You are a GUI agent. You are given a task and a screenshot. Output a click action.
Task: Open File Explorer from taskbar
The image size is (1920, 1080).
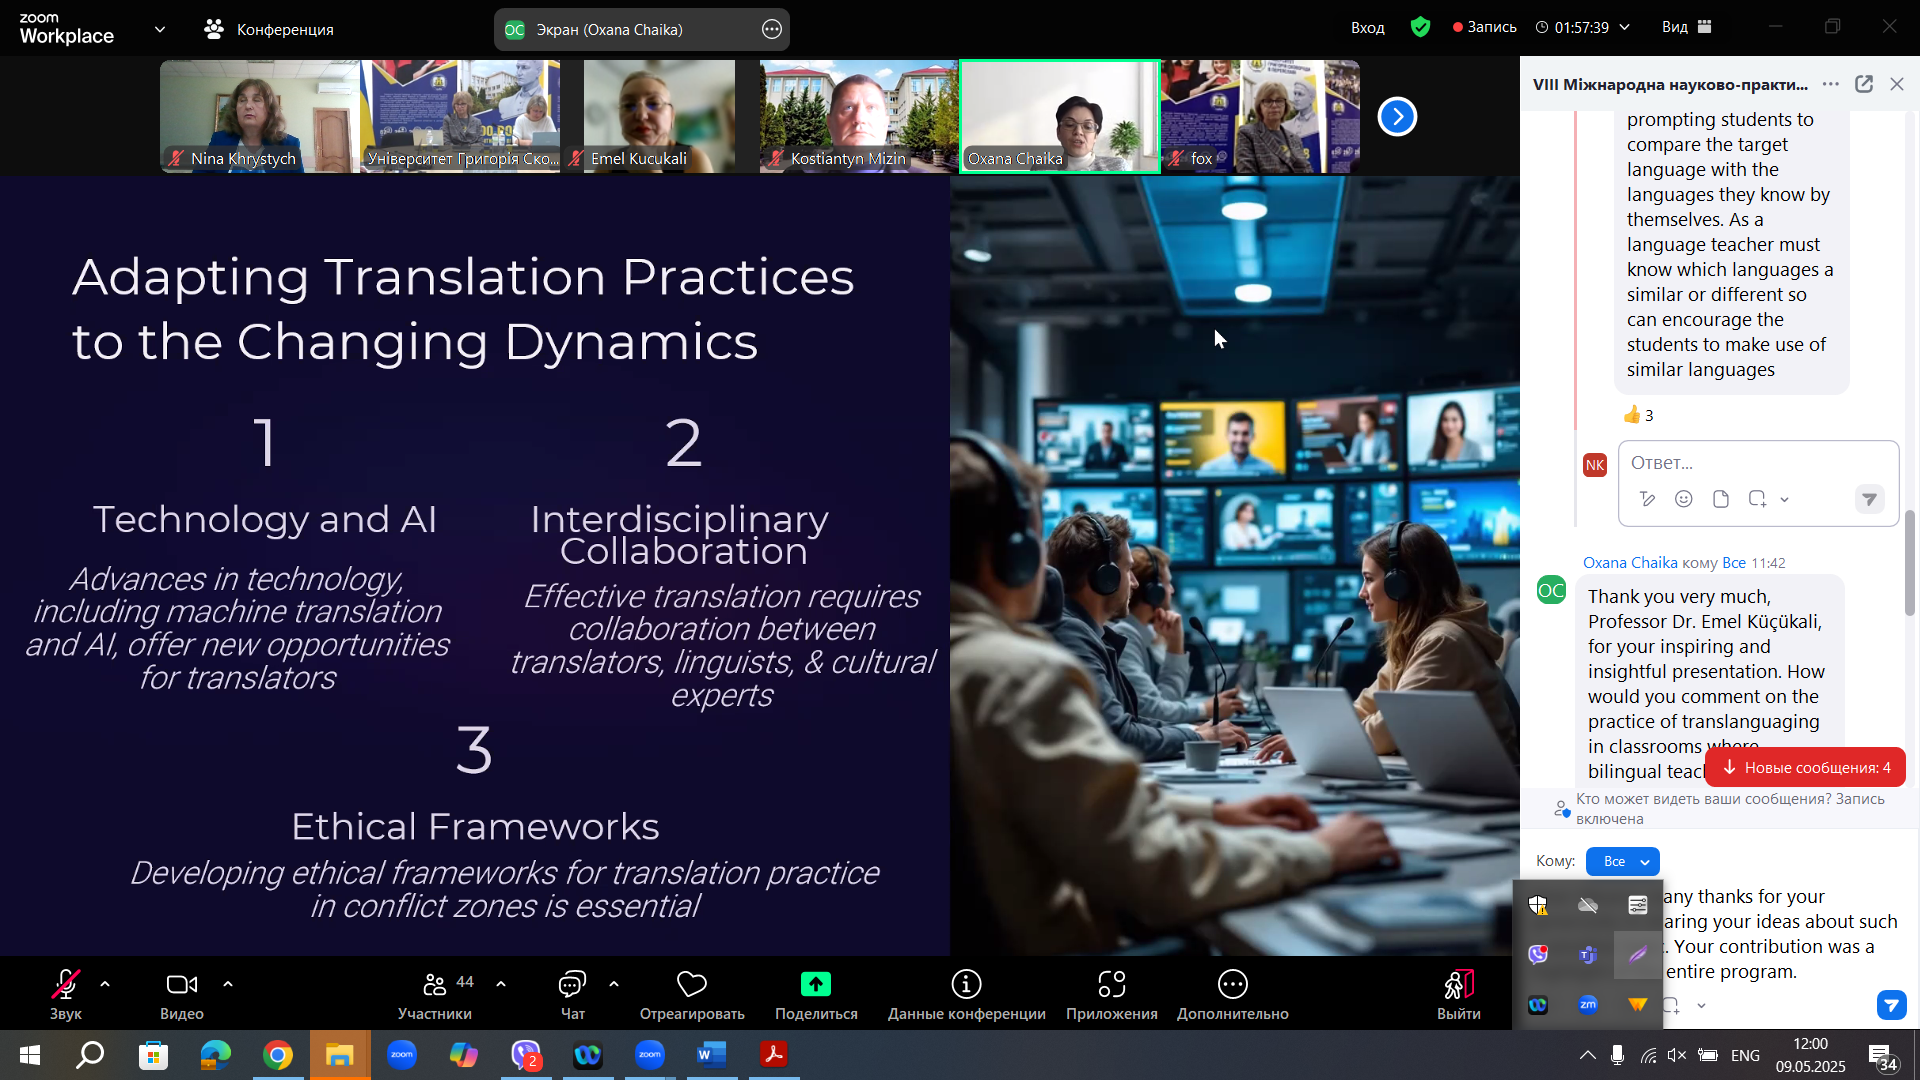click(x=340, y=1055)
